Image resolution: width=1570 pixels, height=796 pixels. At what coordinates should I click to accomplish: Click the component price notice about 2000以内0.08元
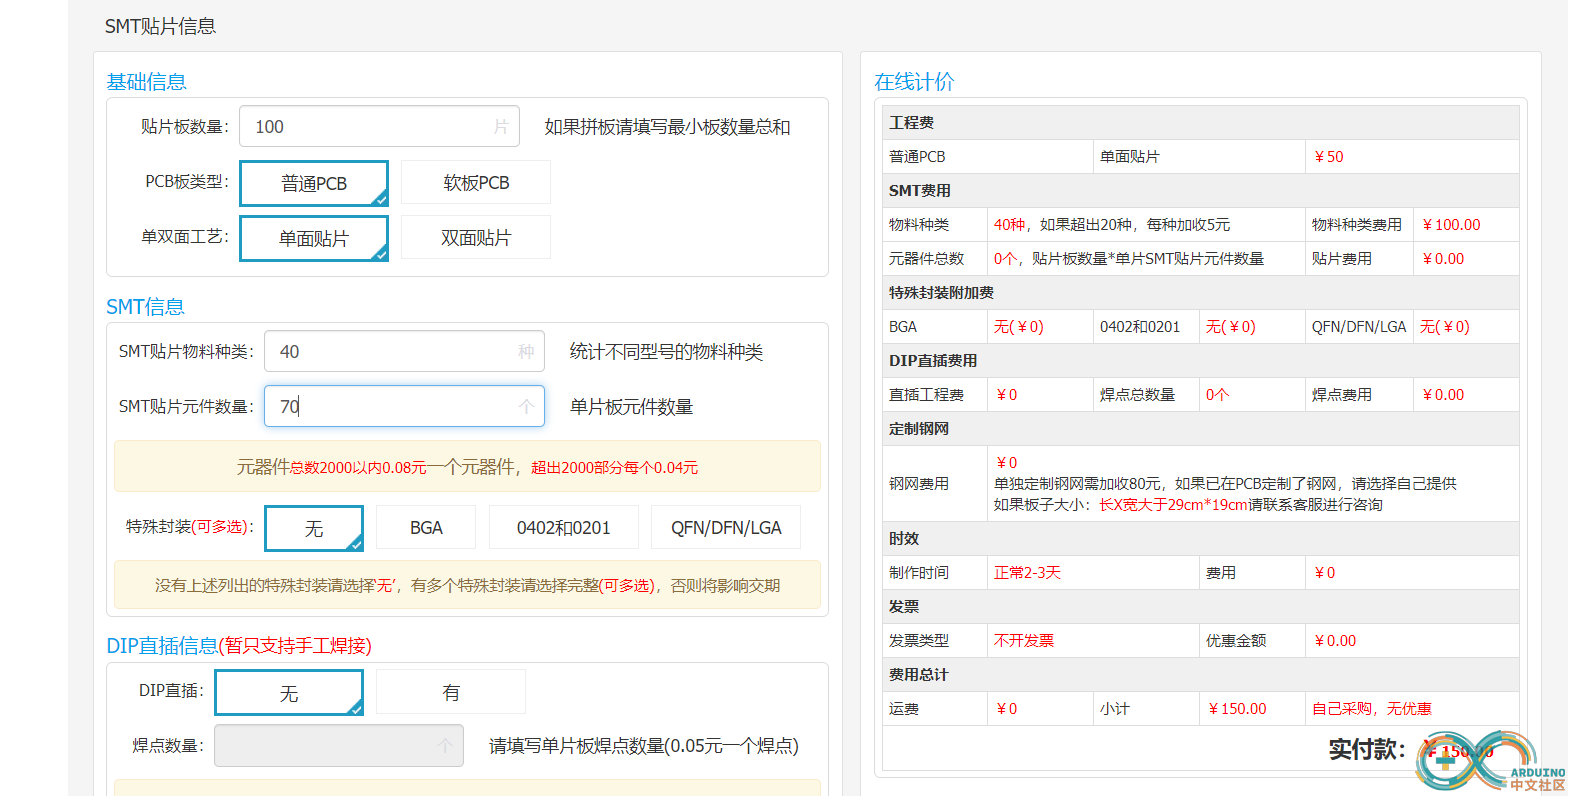pyautogui.click(x=467, y=467)
